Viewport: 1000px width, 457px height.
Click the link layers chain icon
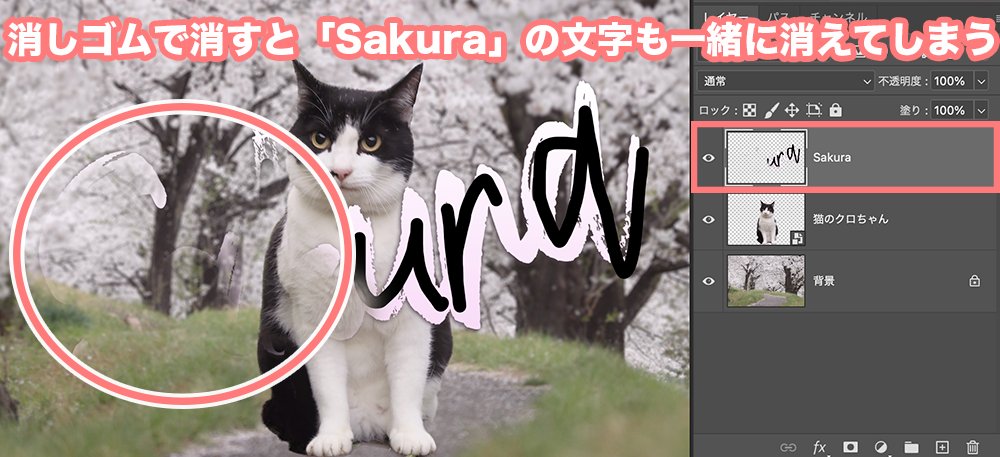tap(789, 447)
